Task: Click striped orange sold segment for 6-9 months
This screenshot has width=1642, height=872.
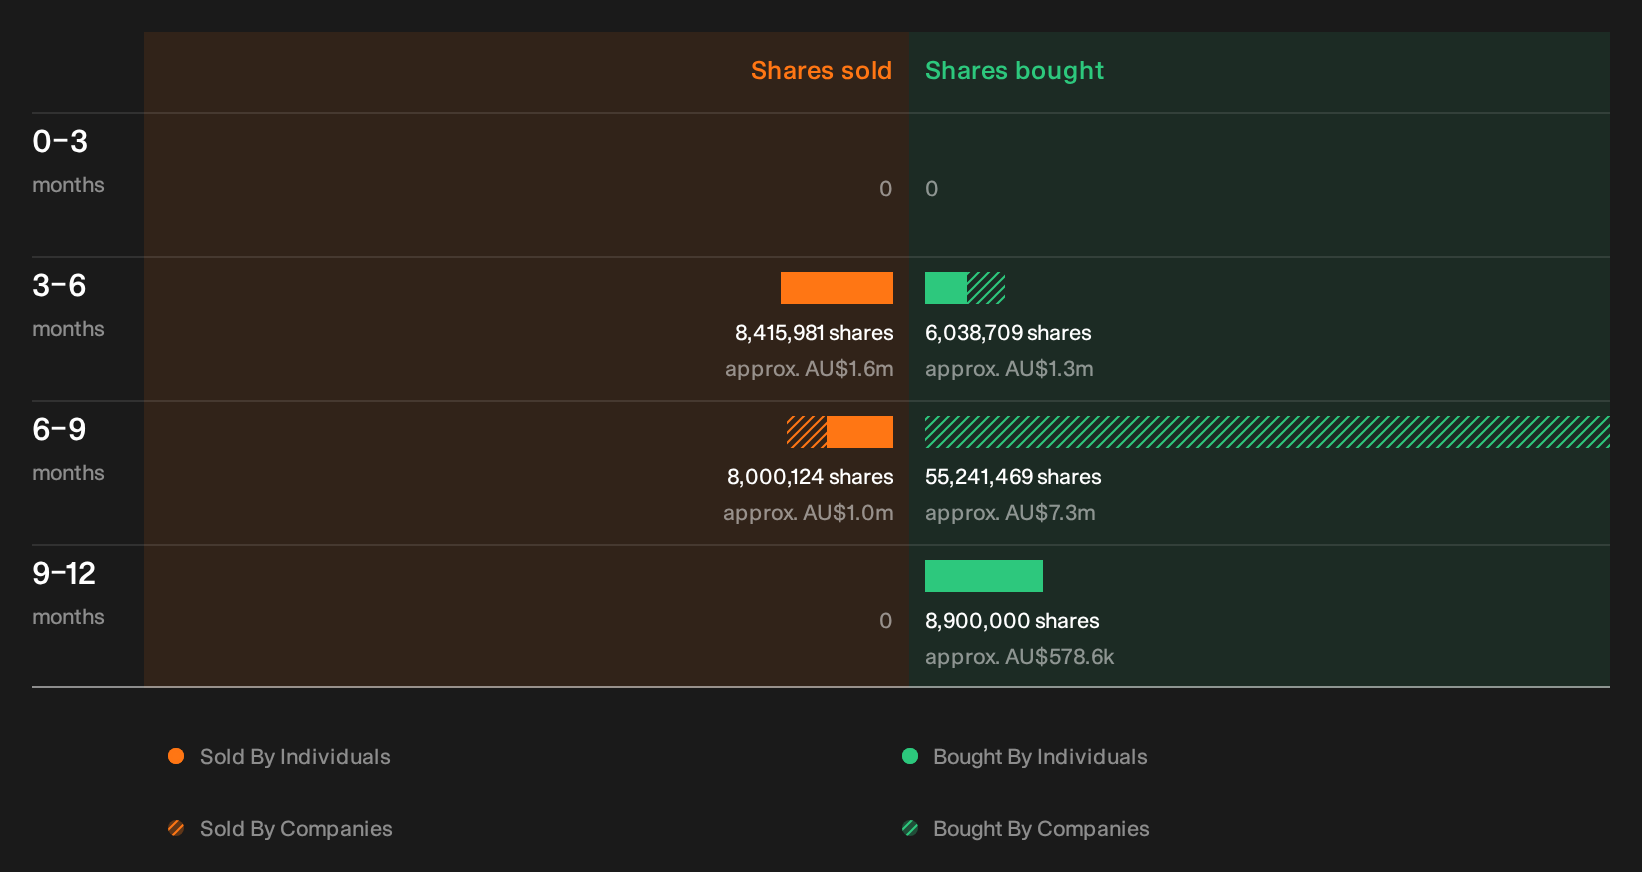Action: tap(807, 432)
